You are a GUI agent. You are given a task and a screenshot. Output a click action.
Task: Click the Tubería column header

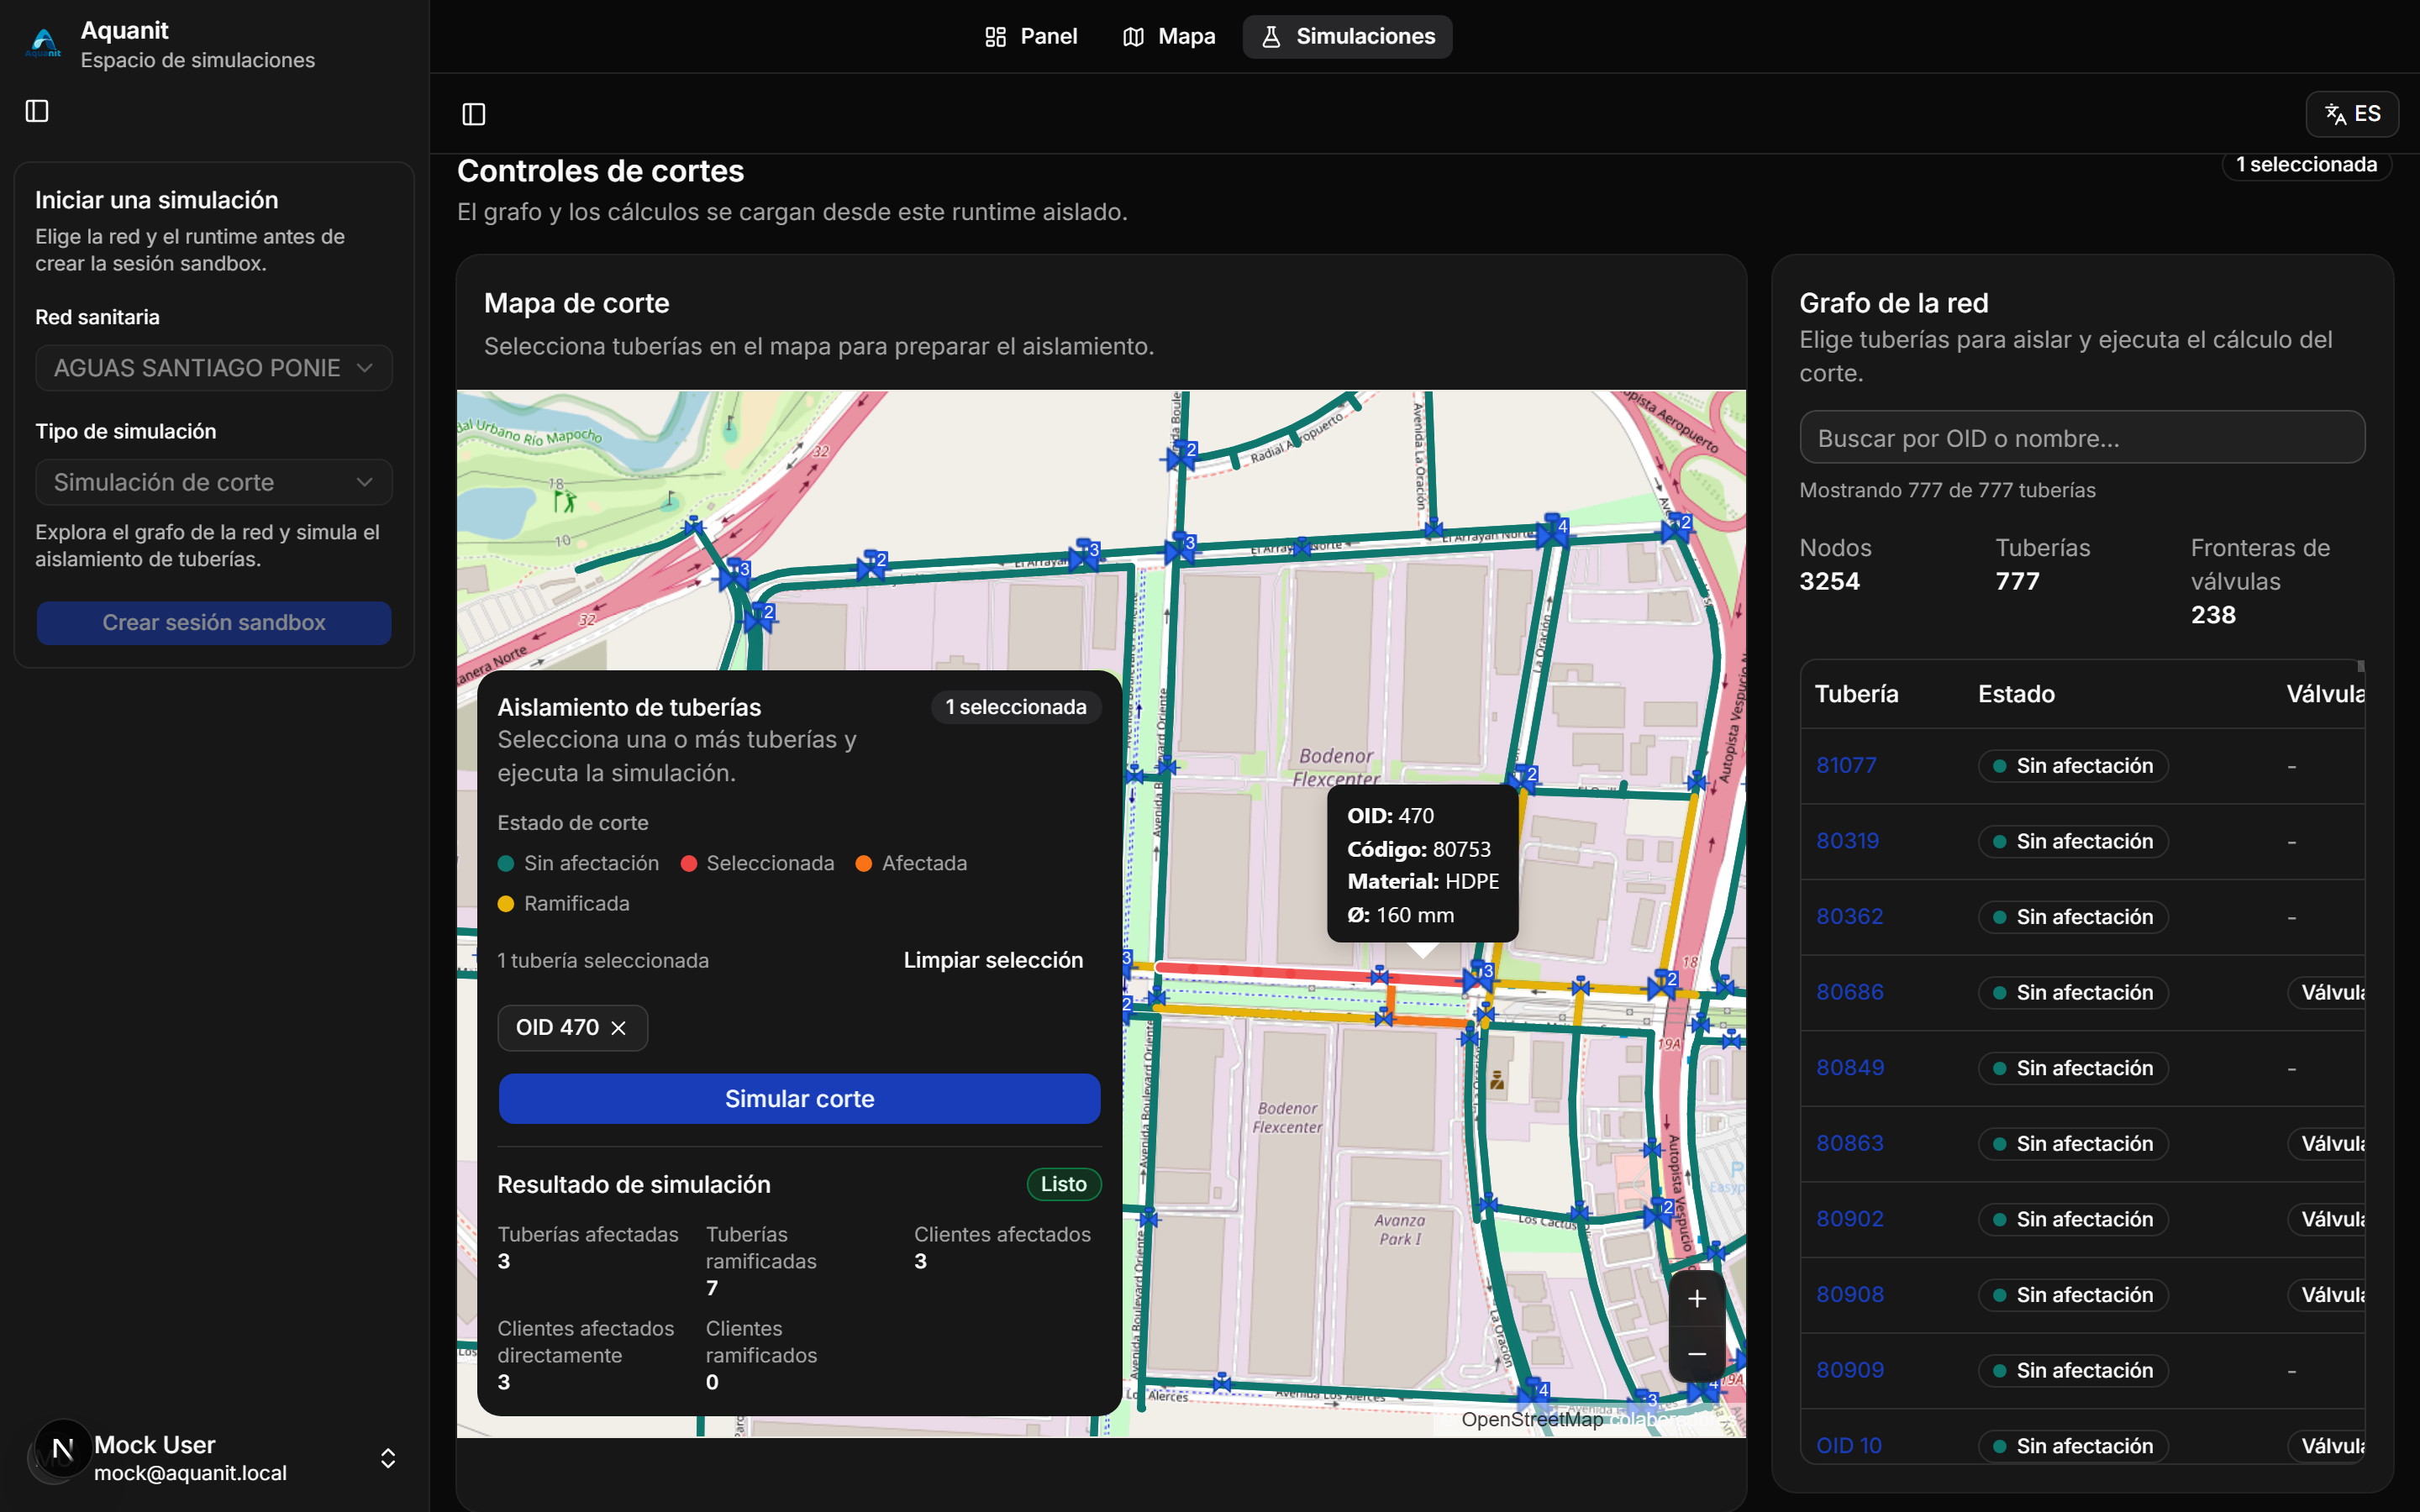(1856, 694)
